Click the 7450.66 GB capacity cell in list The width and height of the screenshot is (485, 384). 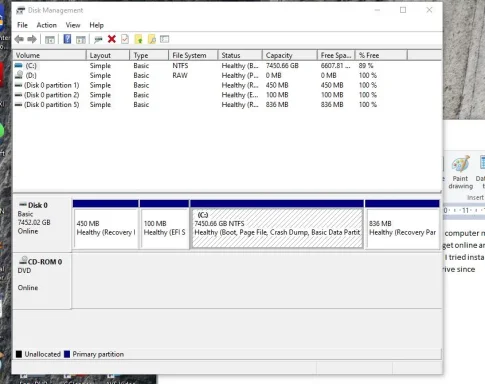[282, 66]
